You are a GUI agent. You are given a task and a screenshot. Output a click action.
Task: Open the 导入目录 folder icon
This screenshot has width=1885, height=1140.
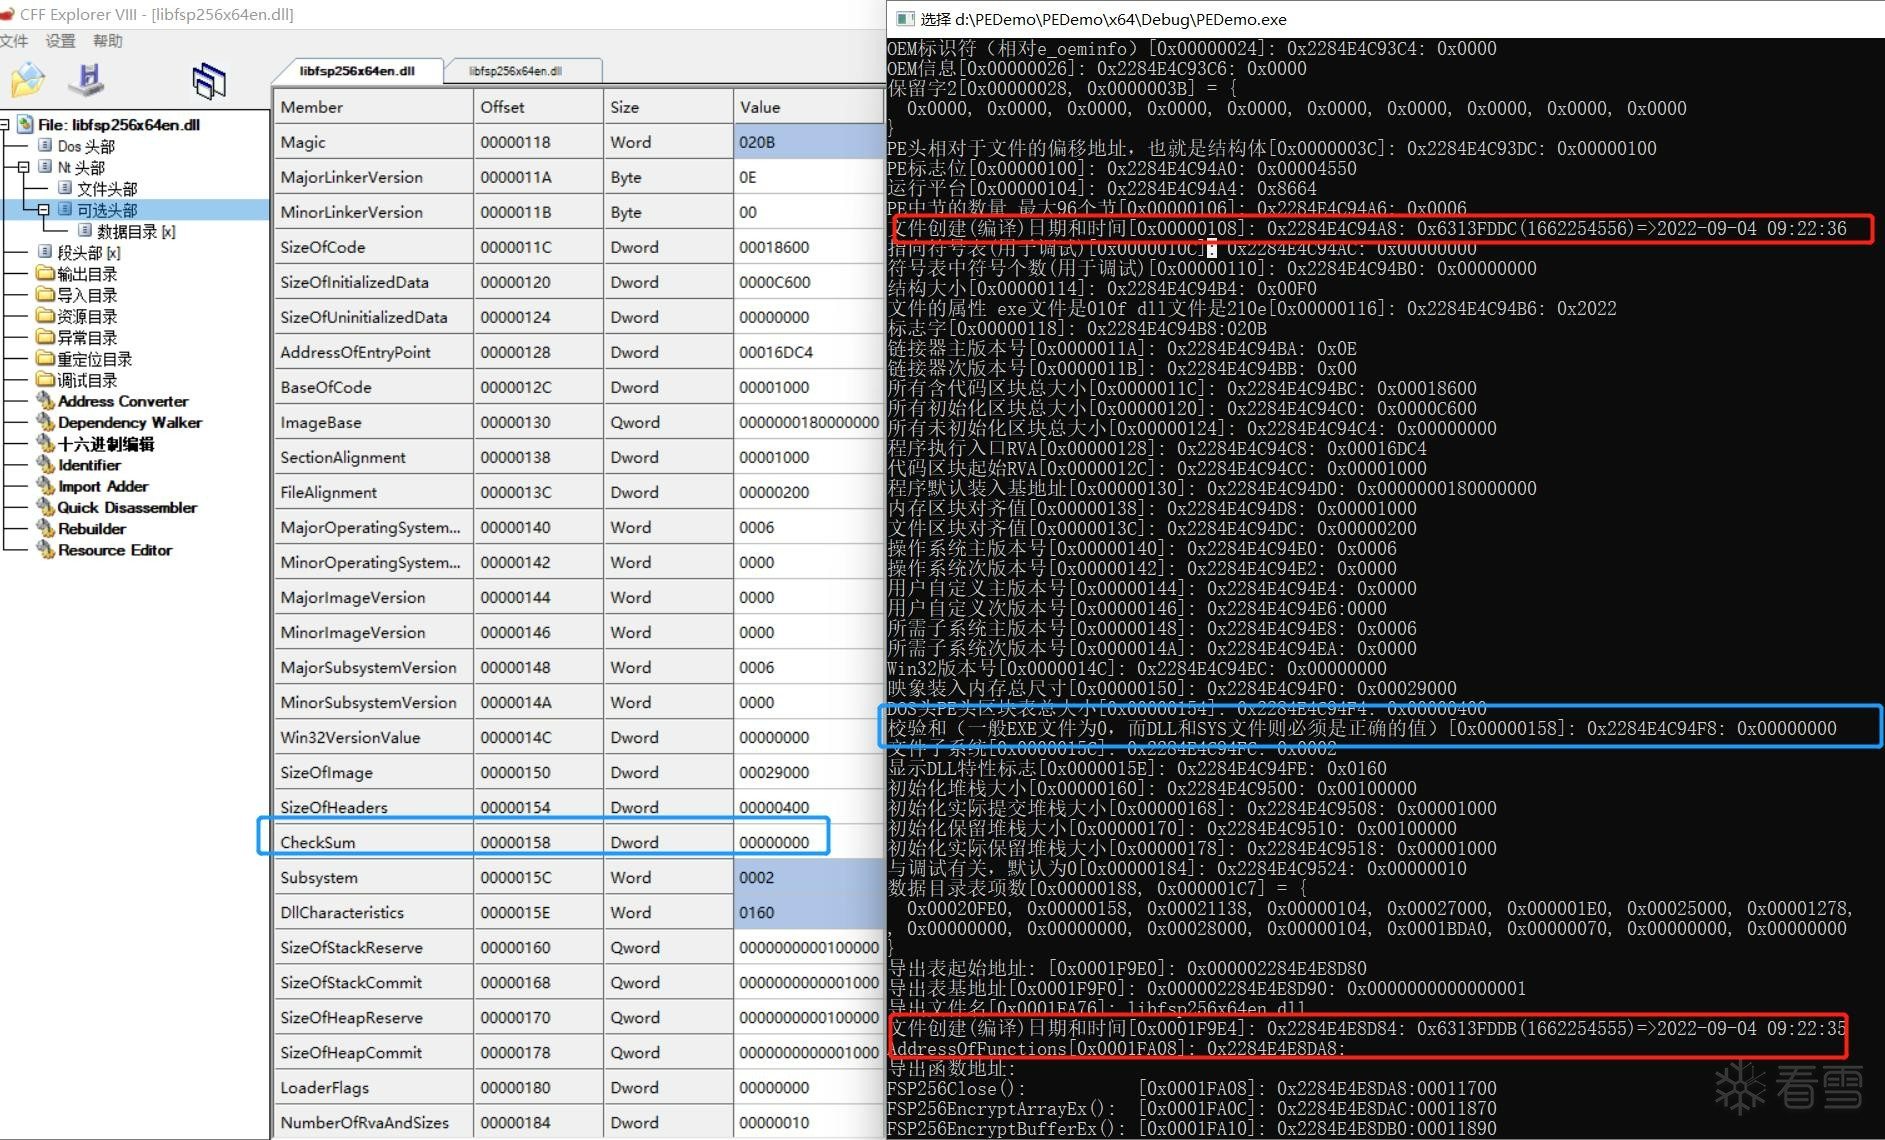click(x=45, y=294)
